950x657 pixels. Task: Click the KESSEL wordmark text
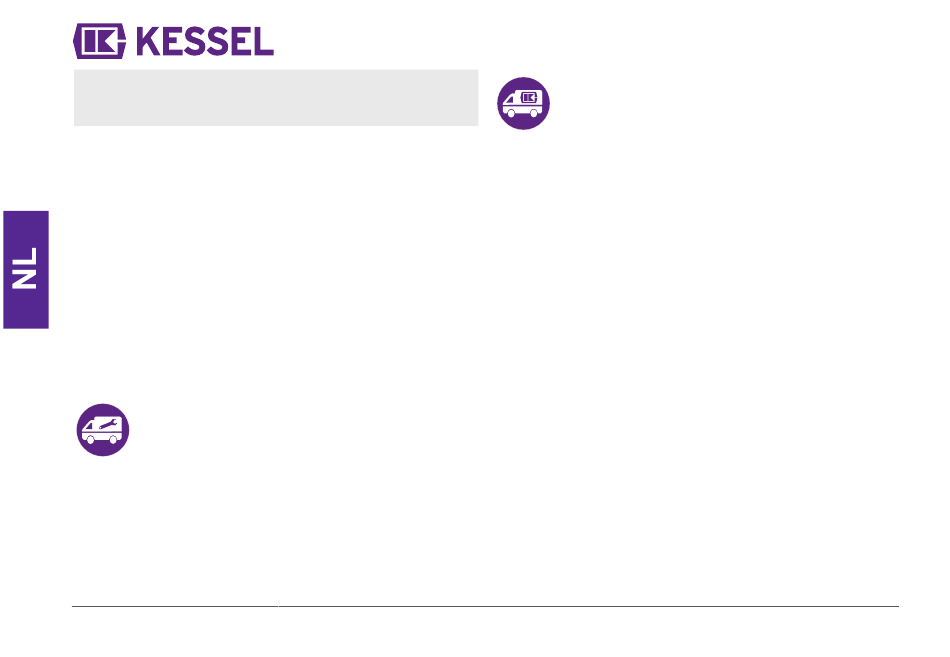coord(205,41)
